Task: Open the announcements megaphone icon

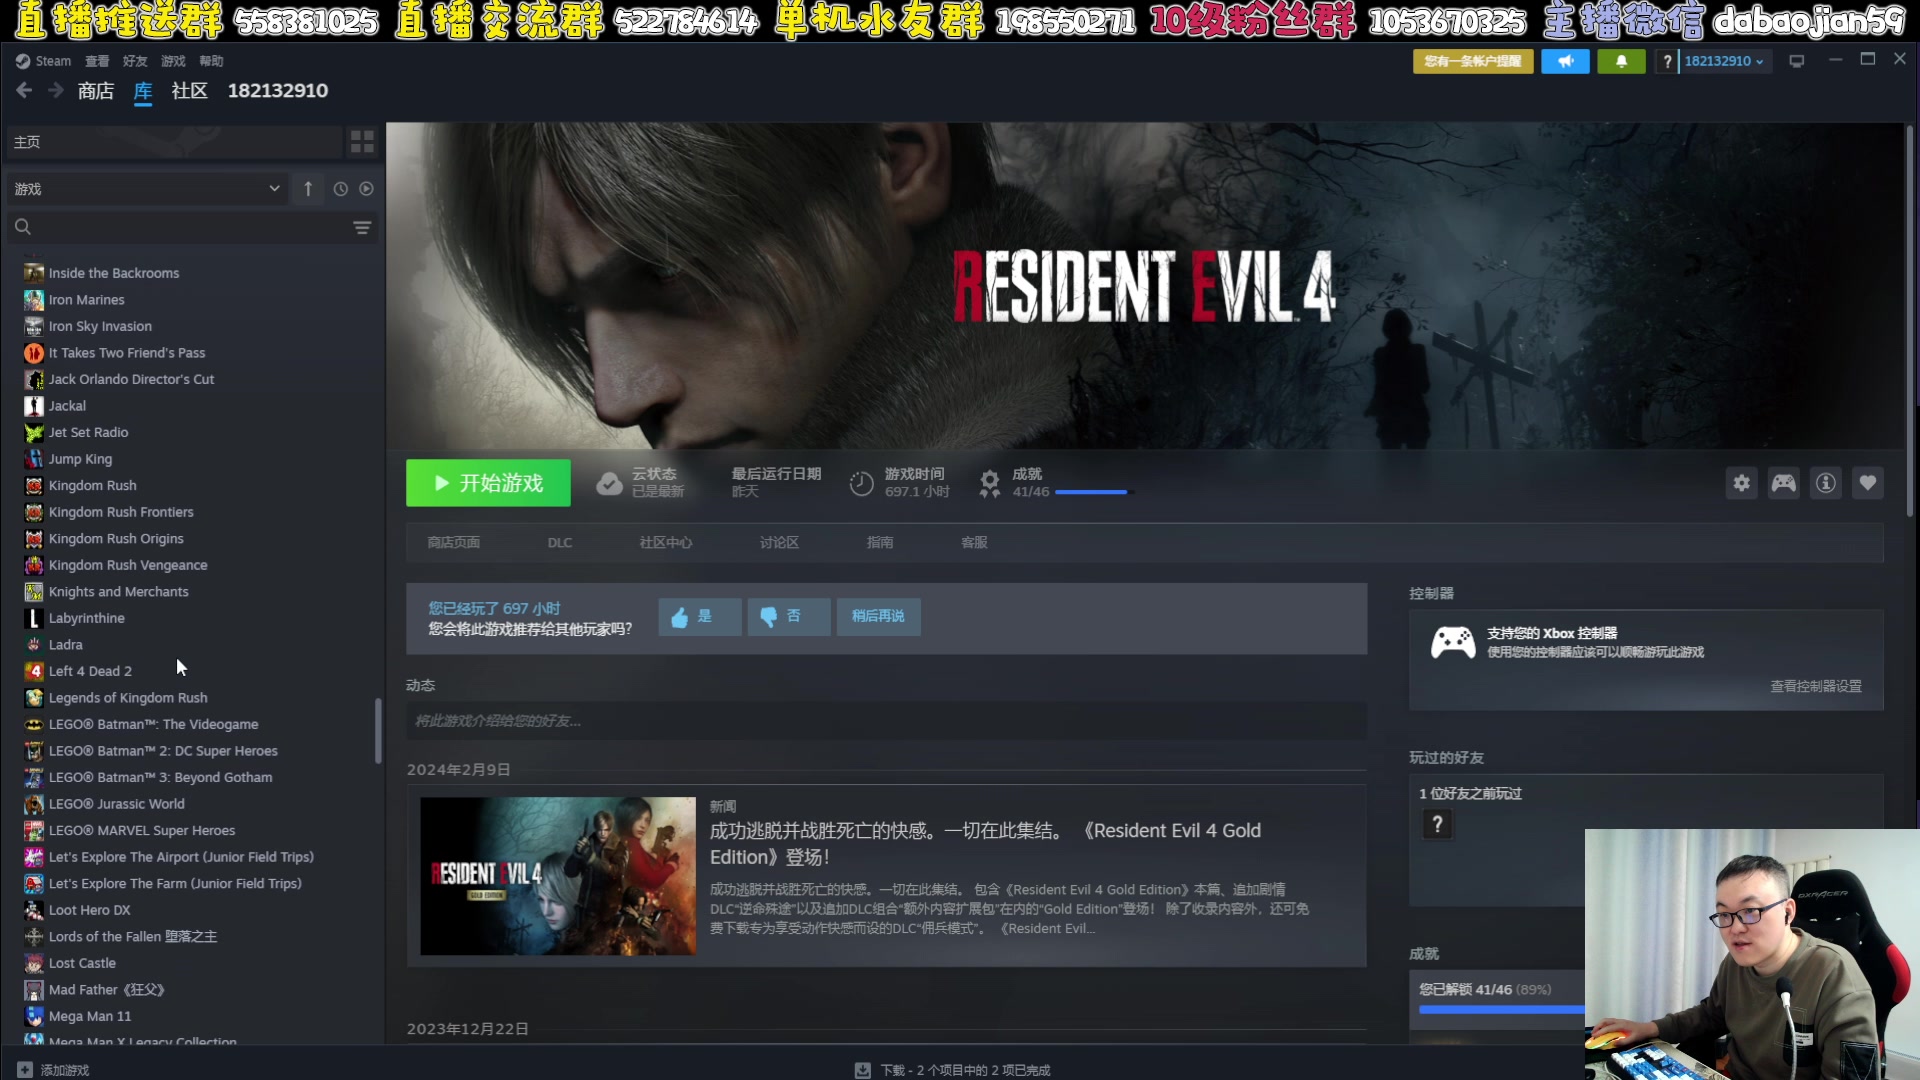Action: coord(1565,61)
